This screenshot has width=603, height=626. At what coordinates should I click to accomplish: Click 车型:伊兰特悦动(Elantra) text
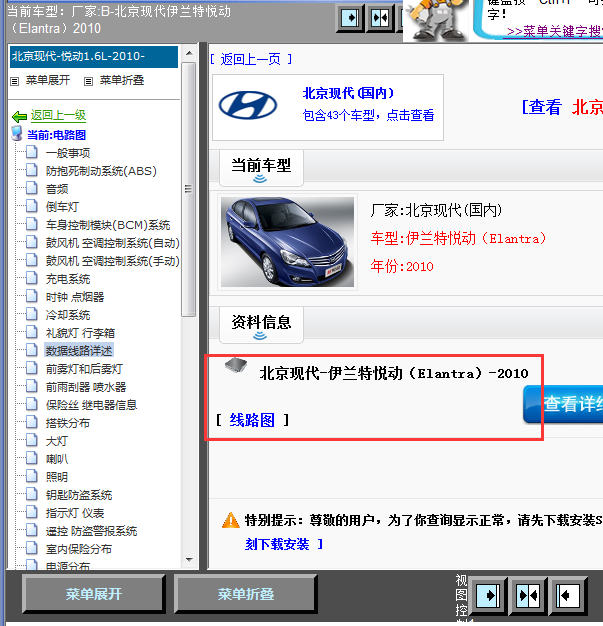pos(458,239)
